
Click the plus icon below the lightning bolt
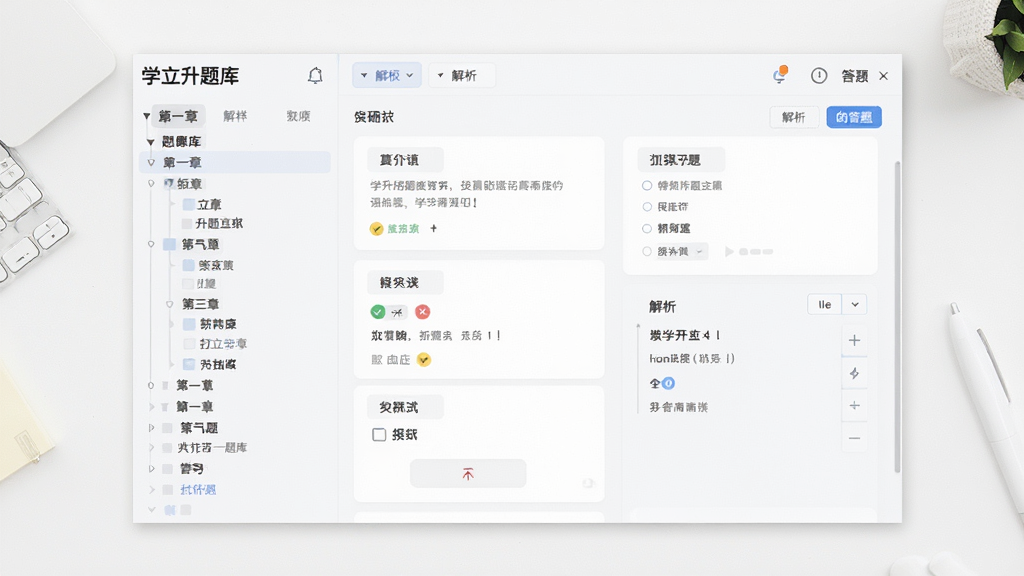(x=854, y=406)
